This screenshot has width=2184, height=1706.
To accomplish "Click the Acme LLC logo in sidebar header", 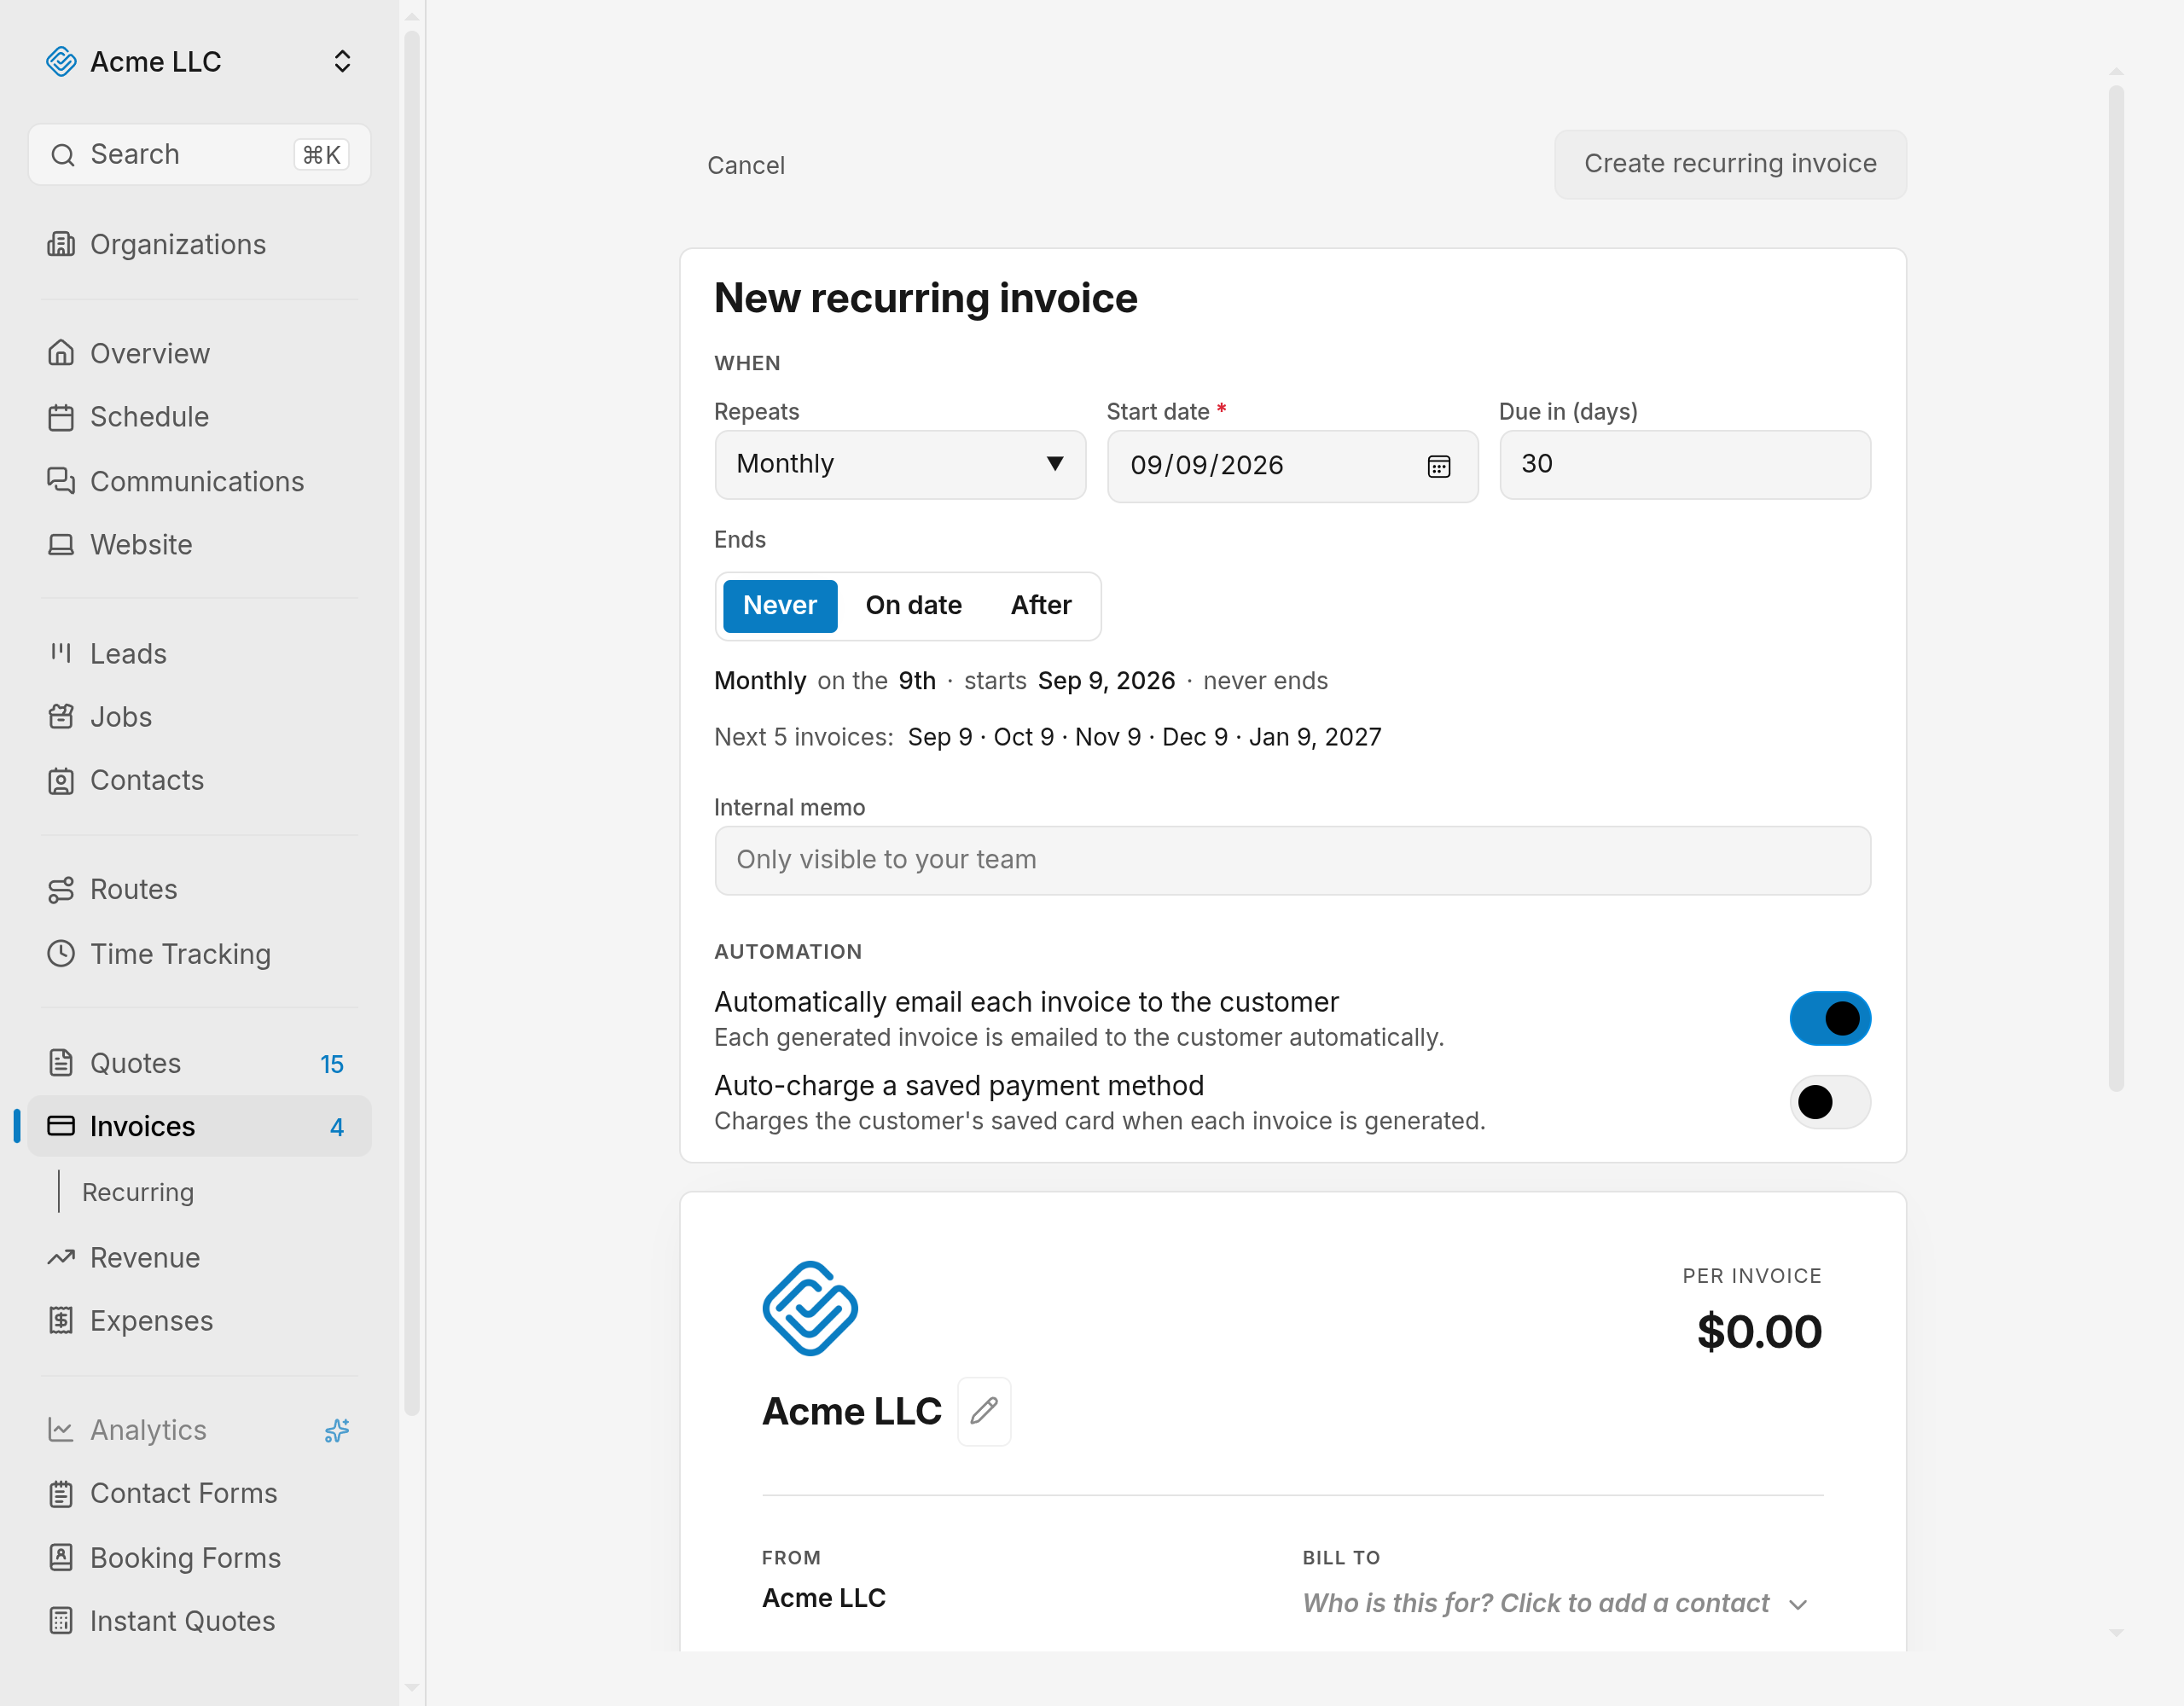I will [x=61, y=62].
